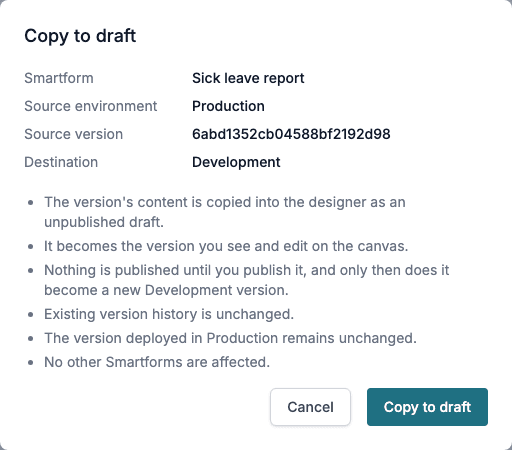
Task: Click the 'Smartform' label
Action: pyautogui.click(x=59, y=78)
